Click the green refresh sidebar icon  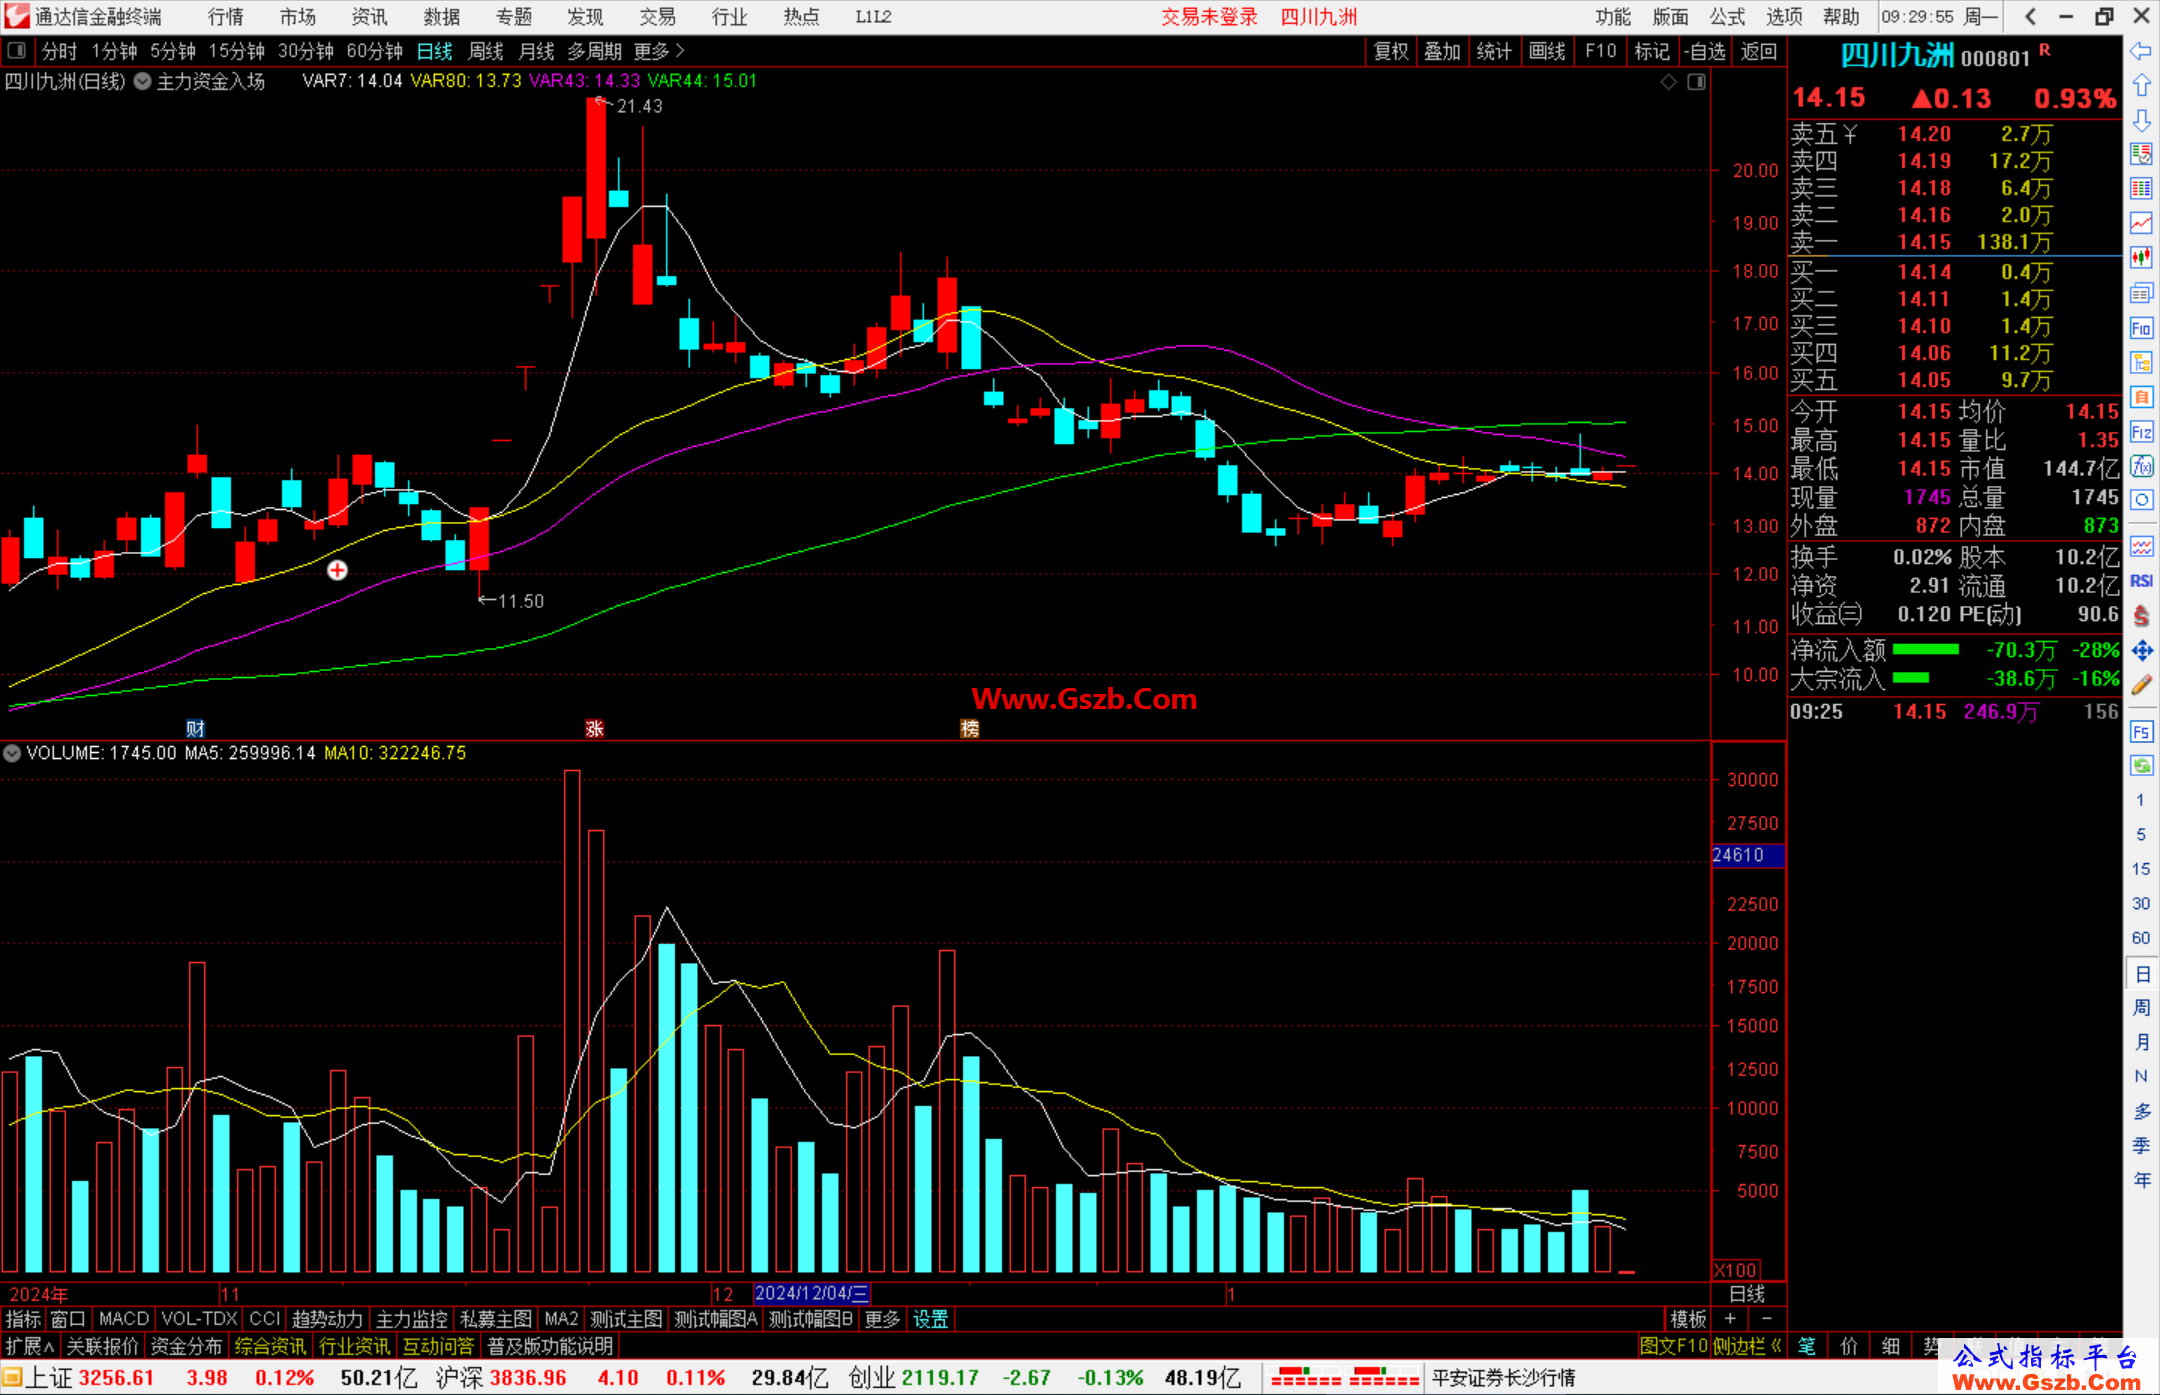click(x=2141, y=766)
